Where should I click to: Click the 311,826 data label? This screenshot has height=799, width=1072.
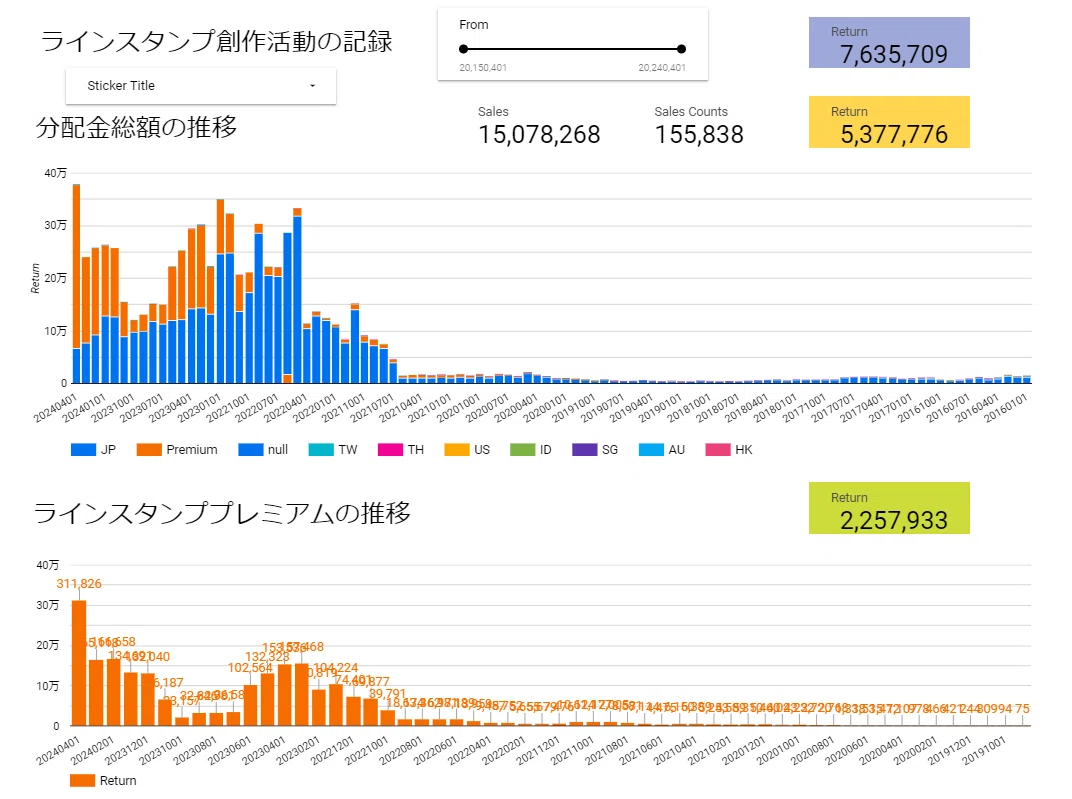79,584
